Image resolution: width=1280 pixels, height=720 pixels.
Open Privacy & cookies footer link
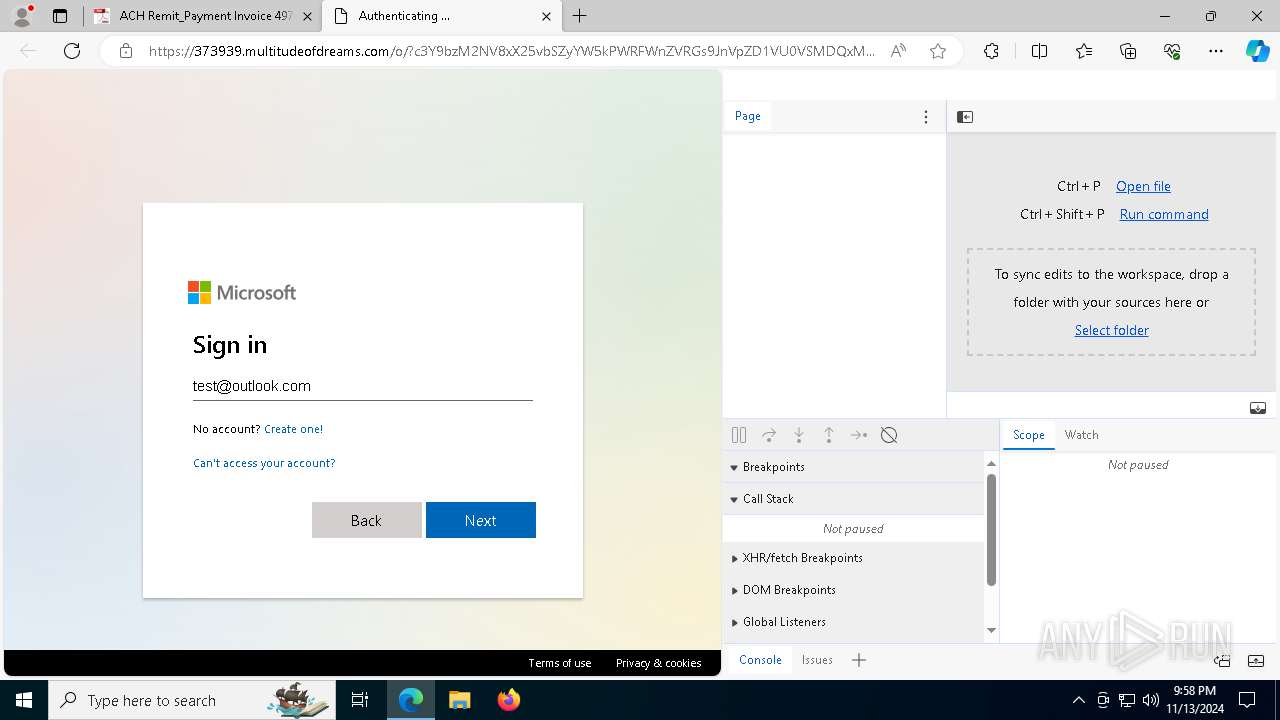pyautogui.click(x=659, y=663)
